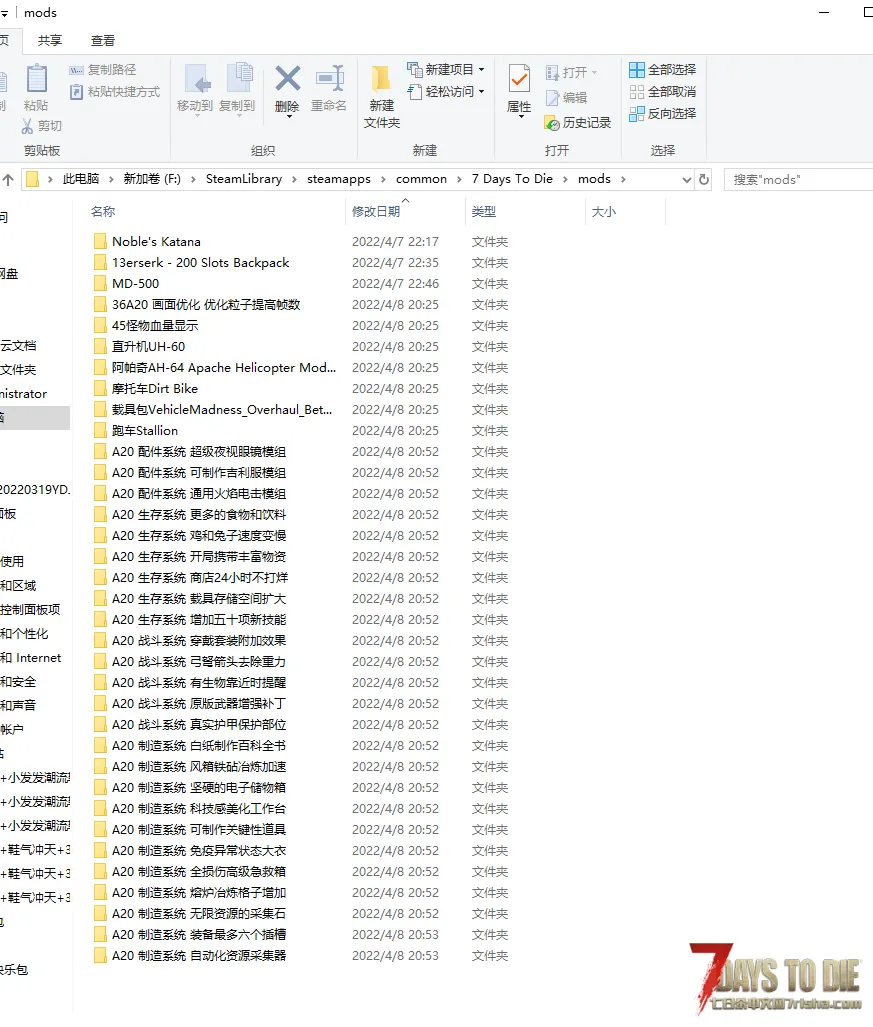Sort files by the 类型 column header

click(x=484, y=212)
